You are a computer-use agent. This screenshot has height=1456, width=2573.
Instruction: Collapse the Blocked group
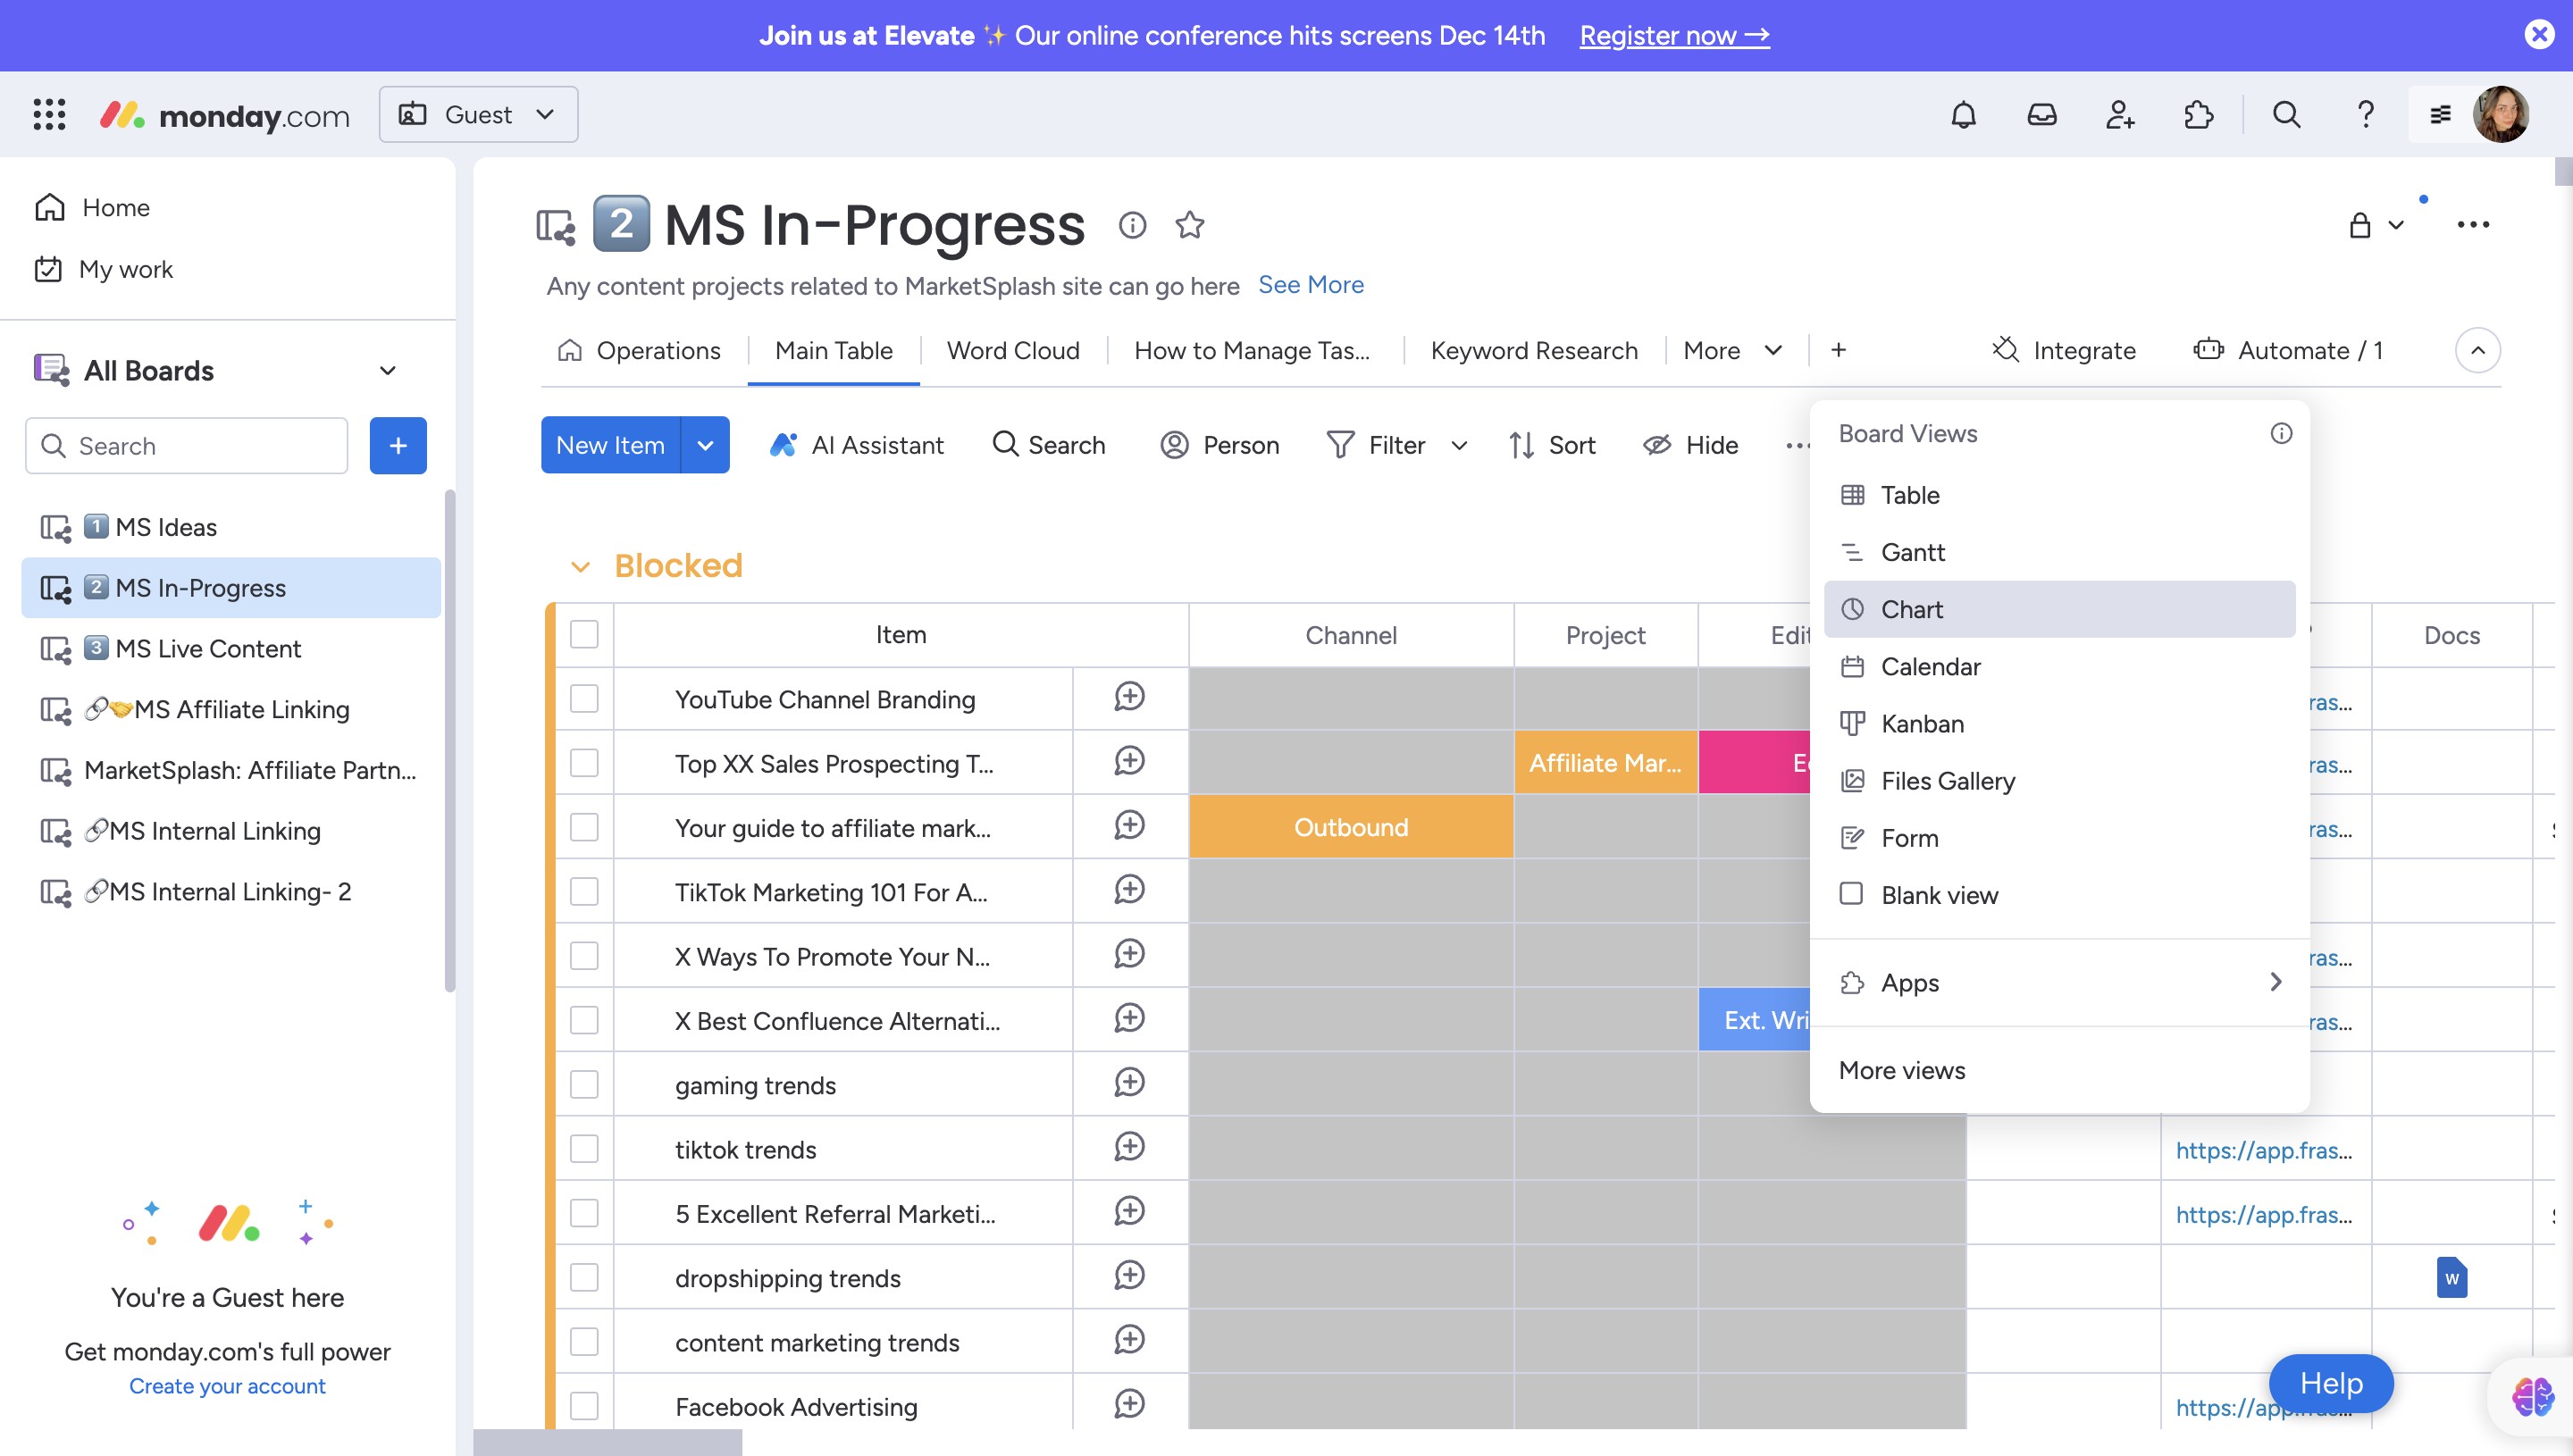coord(580,567)
